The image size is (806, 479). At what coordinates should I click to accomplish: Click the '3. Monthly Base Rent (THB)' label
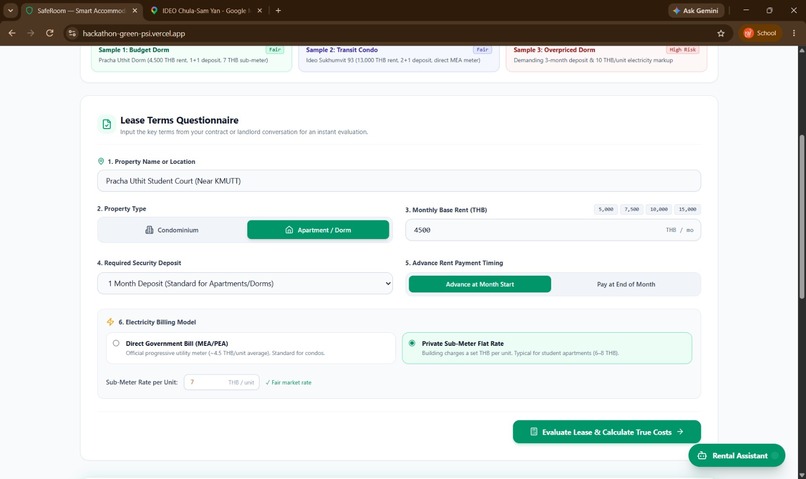pos(446,210)
